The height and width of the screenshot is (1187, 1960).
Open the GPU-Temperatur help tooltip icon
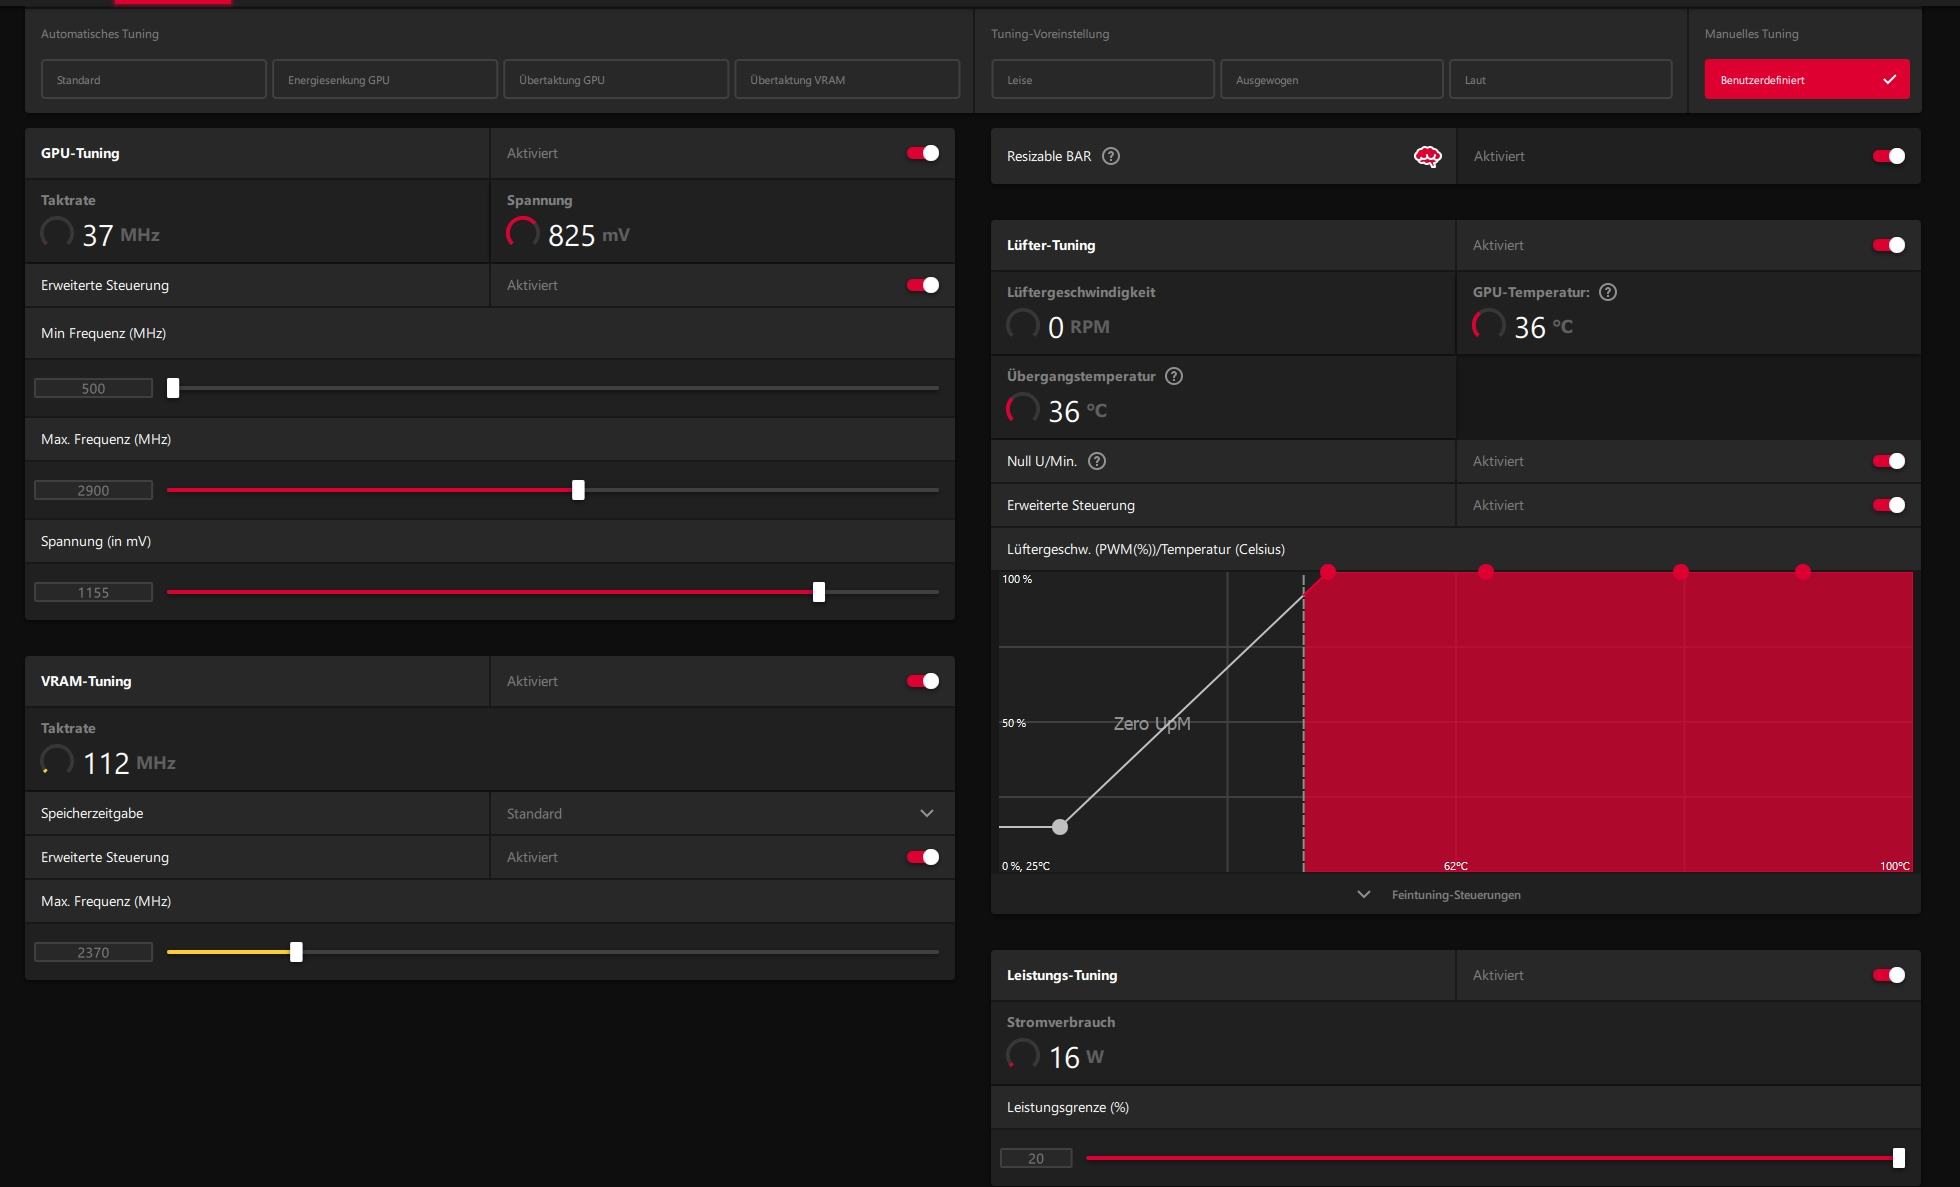click(1607, 292)
